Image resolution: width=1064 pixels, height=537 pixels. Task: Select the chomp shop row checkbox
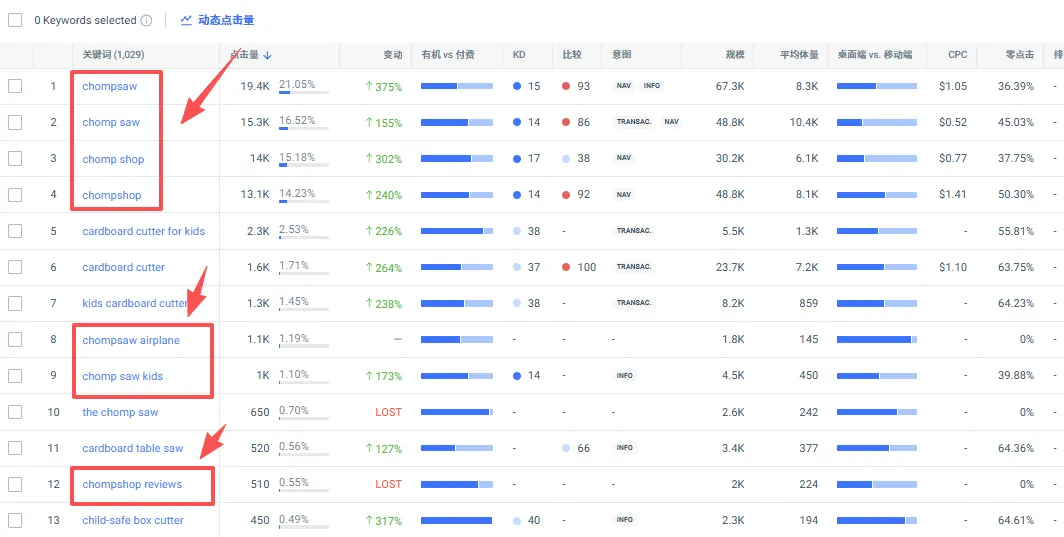pyautogui.click(x=15, y=159)
